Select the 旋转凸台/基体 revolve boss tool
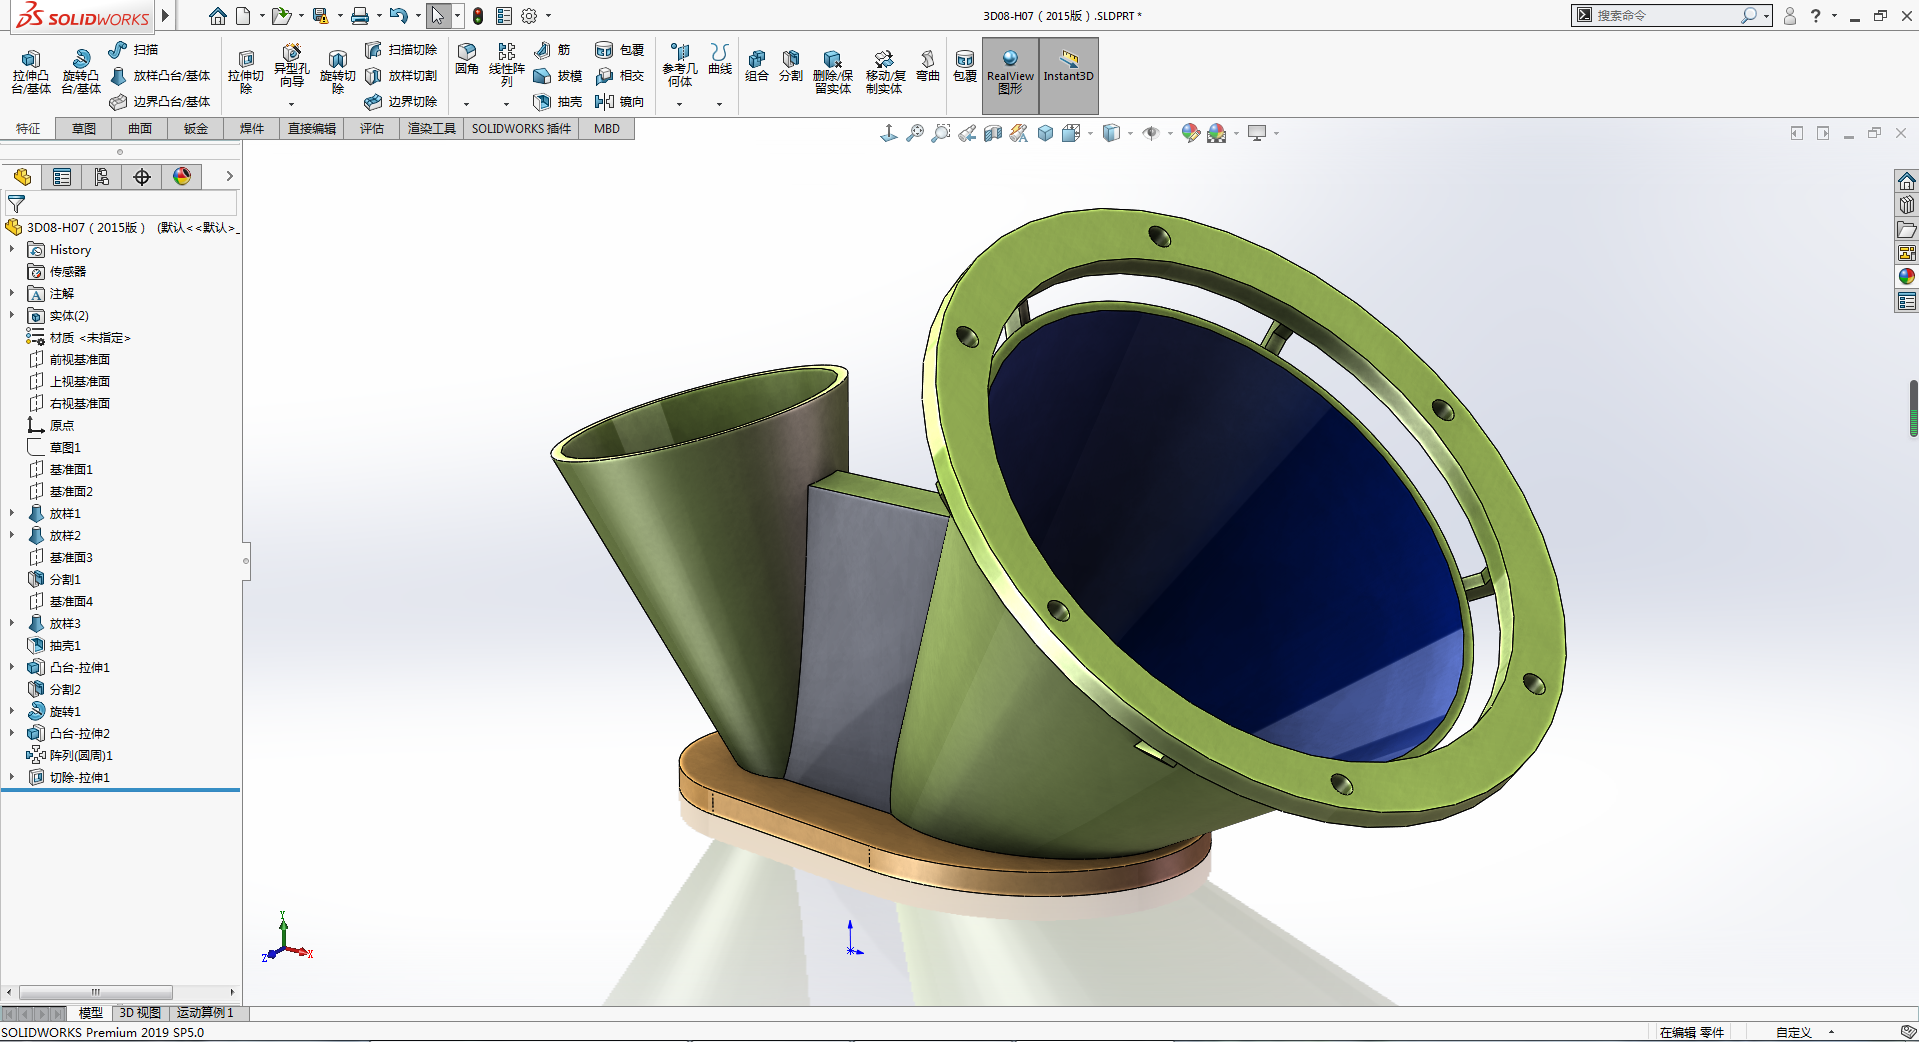 click(x=81, y=72)
